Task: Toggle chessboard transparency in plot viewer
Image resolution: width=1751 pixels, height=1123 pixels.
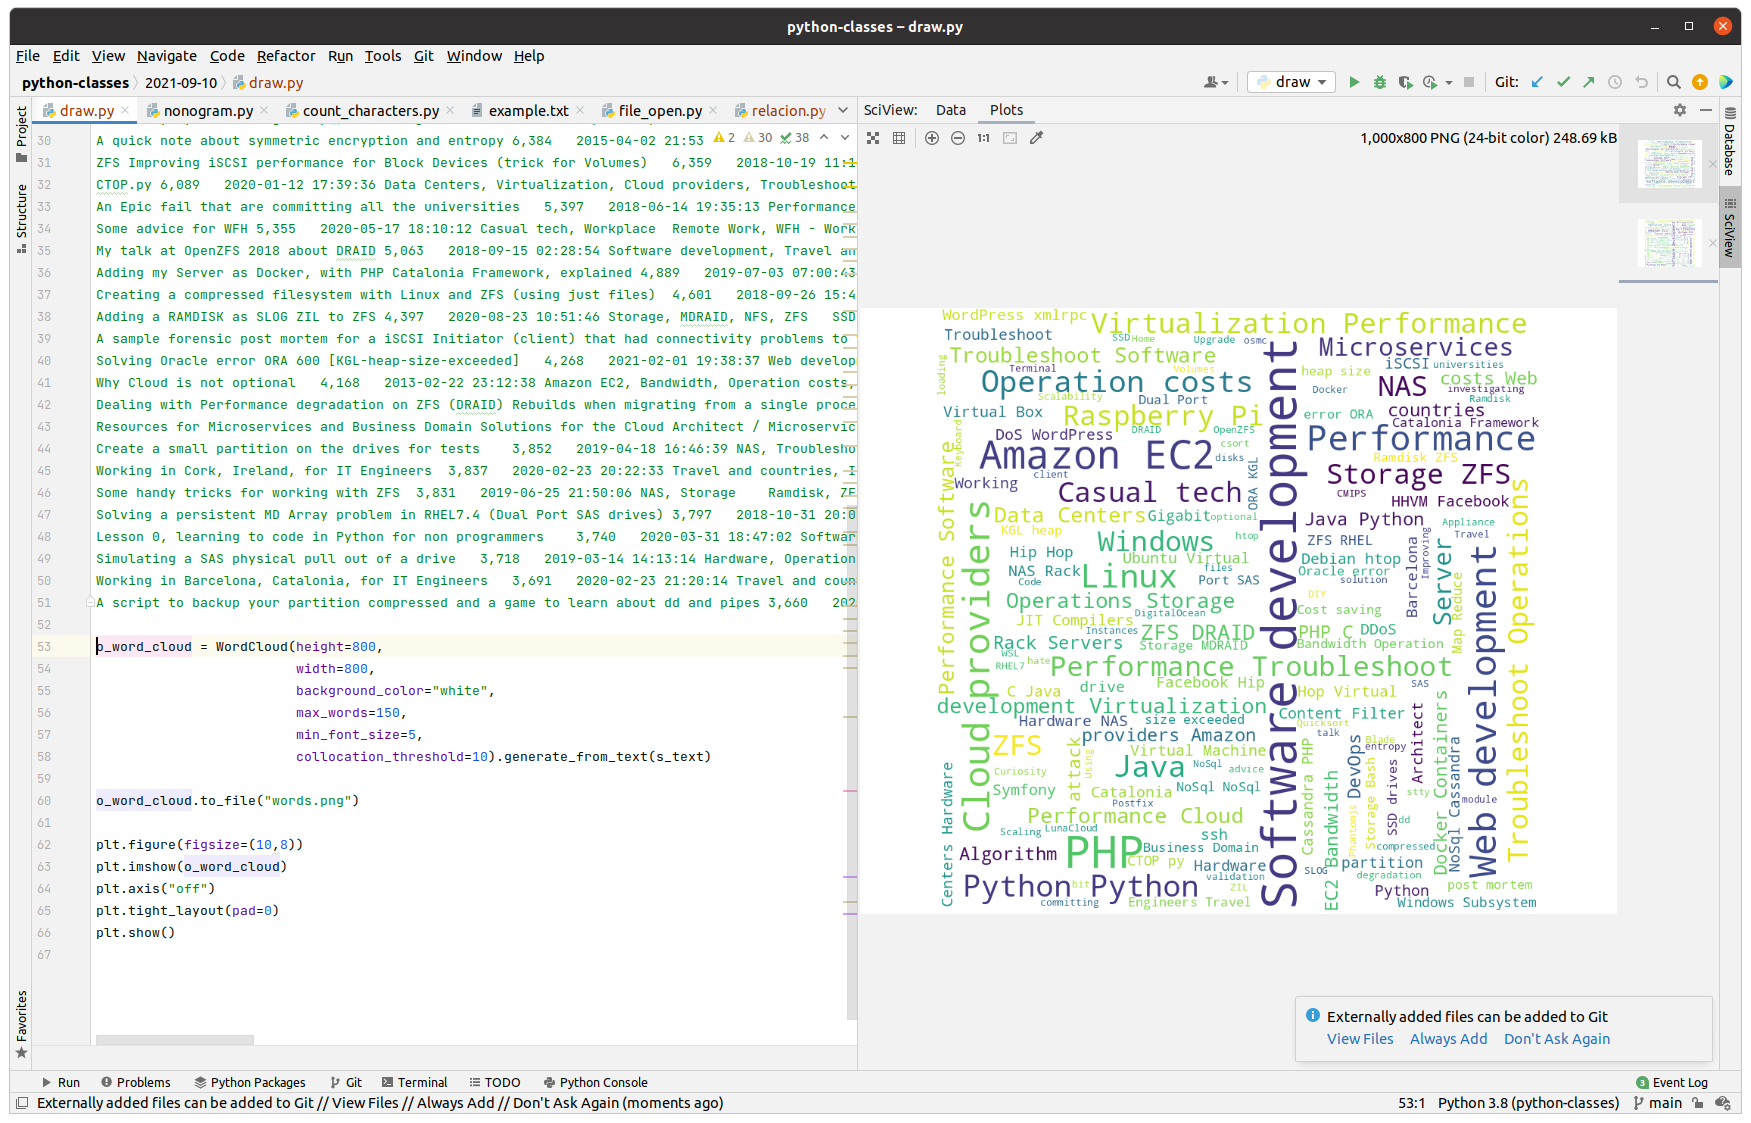Action: [873, 138]
